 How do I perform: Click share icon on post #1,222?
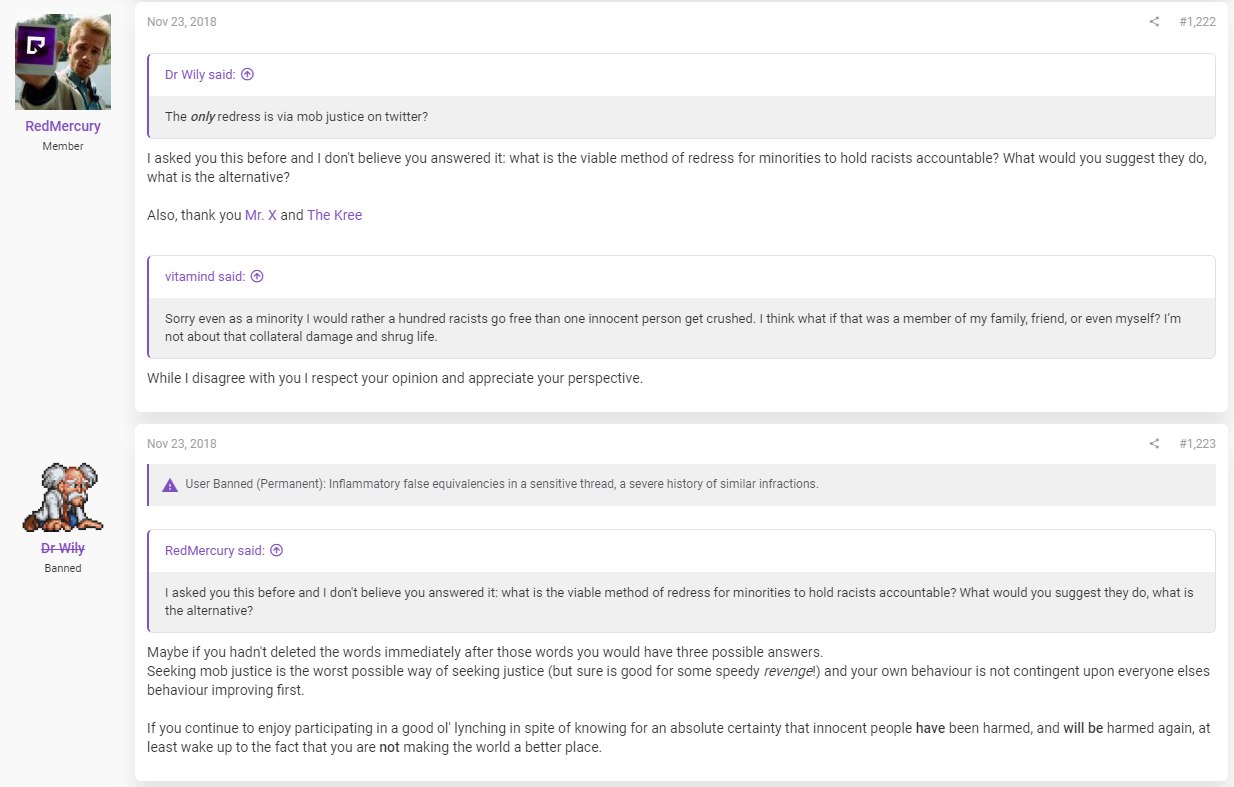[x=1154, y=22]
